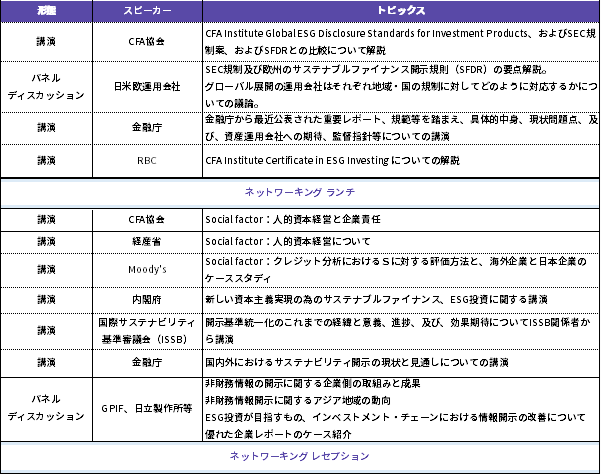Click 講演 cell in the ISSB row

46,331
